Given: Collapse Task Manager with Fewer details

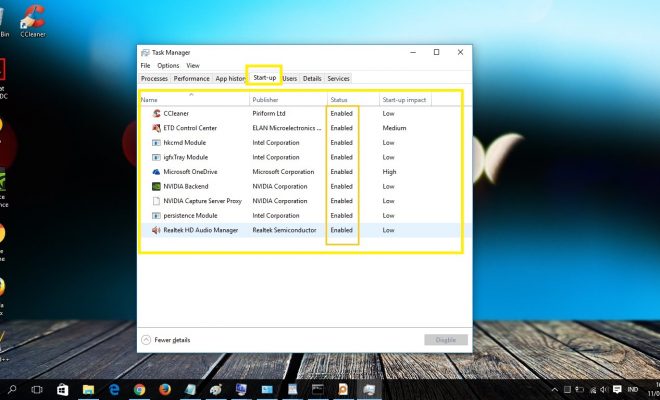Looking at the screenshot, I should point(166,340).
